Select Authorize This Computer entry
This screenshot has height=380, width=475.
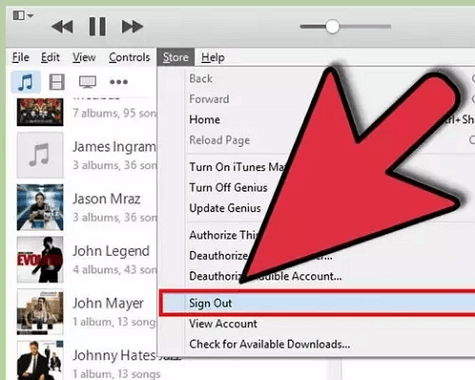tap(223, 235)
